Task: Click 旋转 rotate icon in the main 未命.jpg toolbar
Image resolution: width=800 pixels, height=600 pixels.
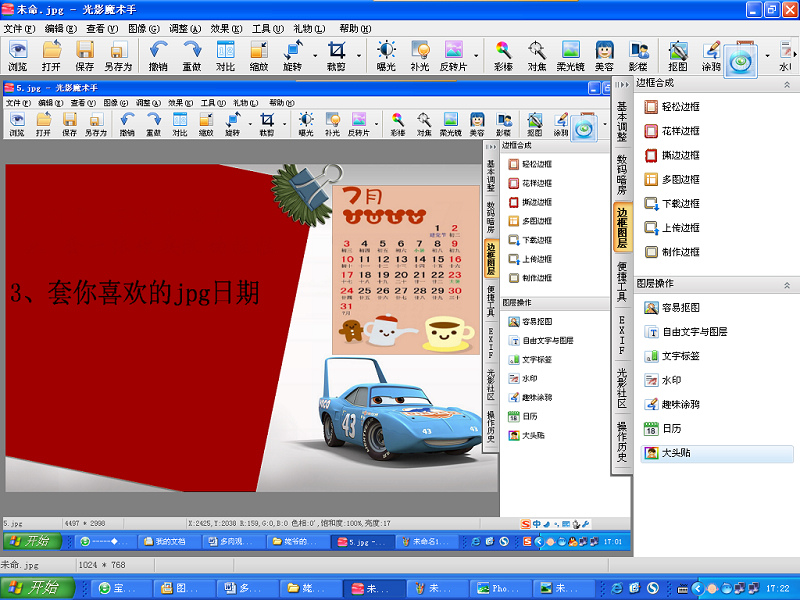Action: [293, 56]
